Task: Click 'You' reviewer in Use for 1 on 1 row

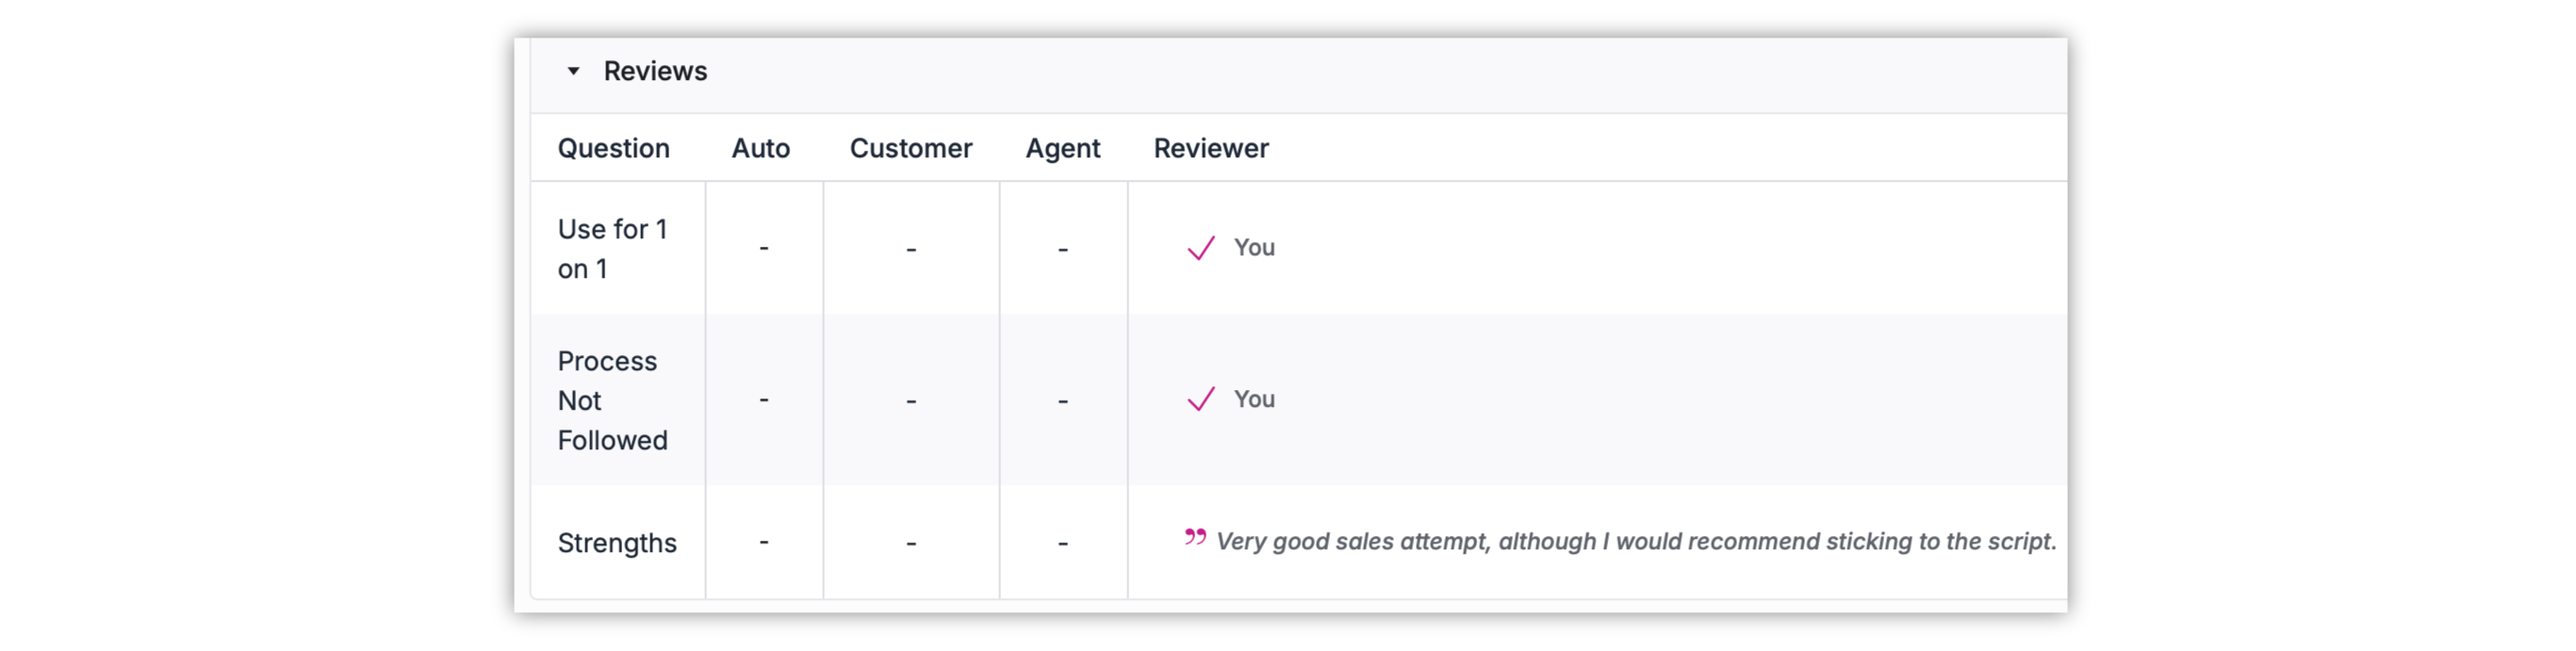Action: [1254, 247]
